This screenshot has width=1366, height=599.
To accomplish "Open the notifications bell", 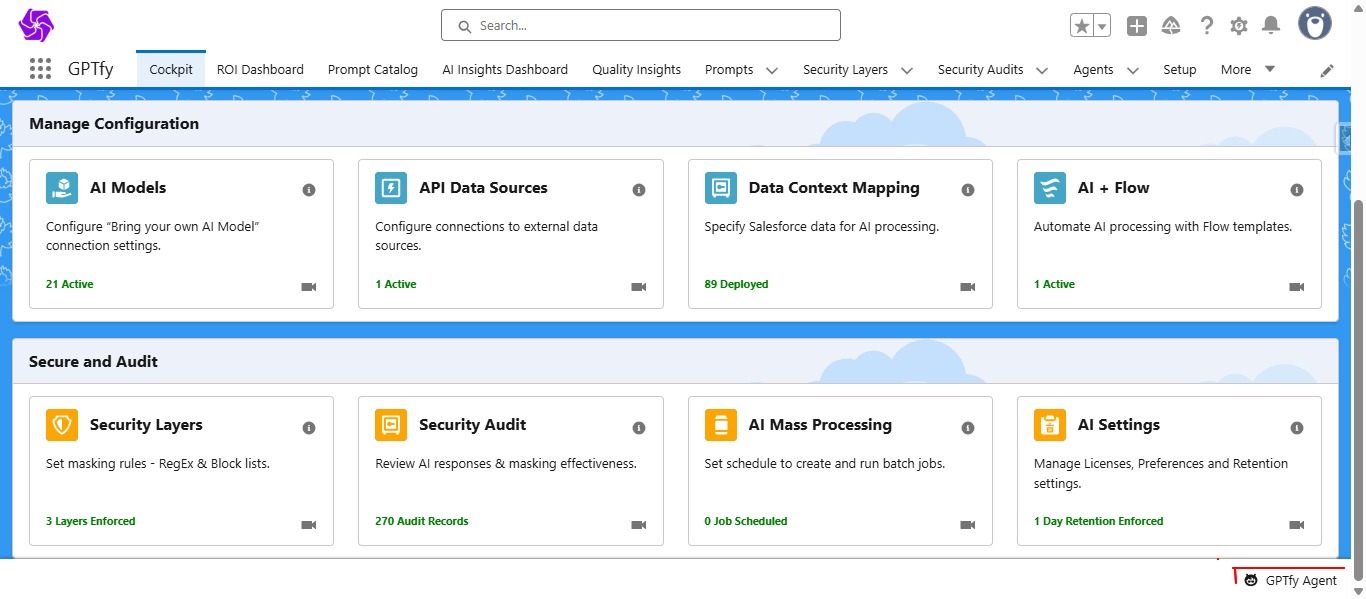I will tap(1271, 26).
